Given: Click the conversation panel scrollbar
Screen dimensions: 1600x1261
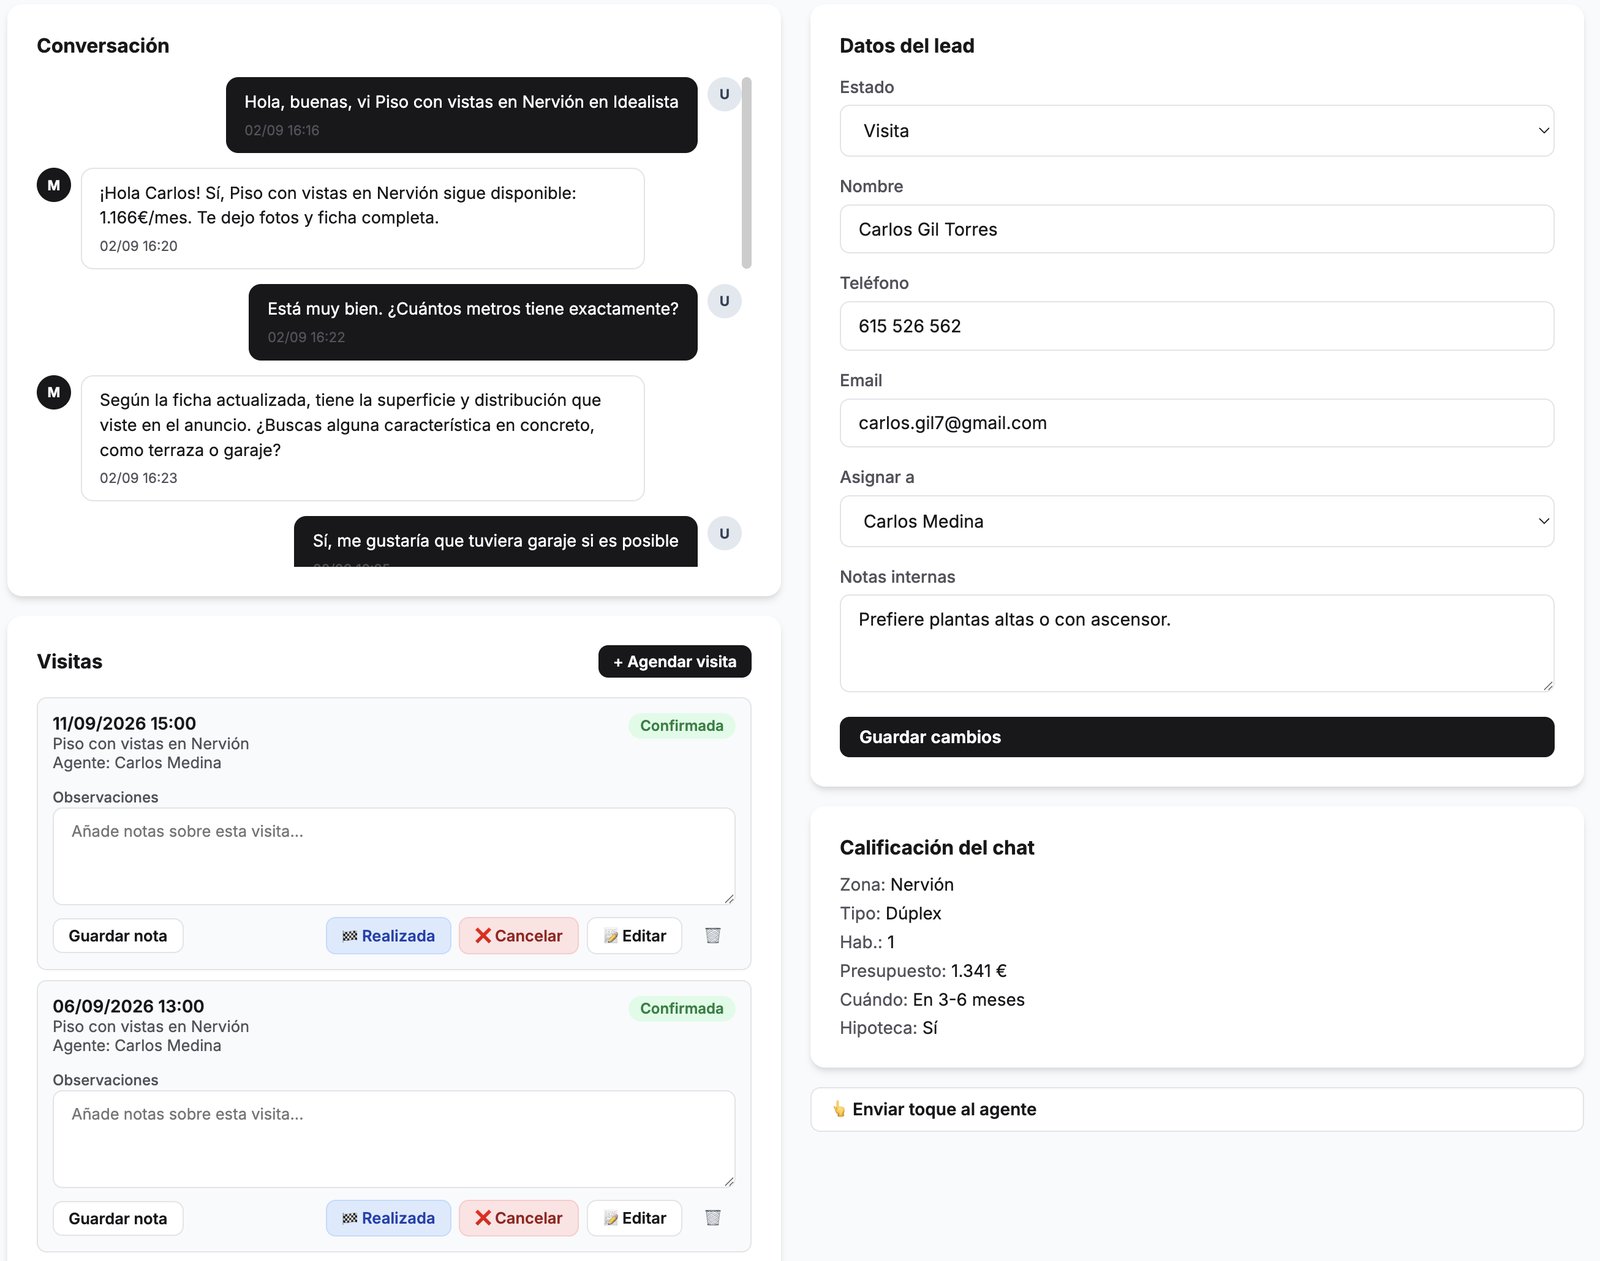Looking at the screenshot, I should 746,173.
